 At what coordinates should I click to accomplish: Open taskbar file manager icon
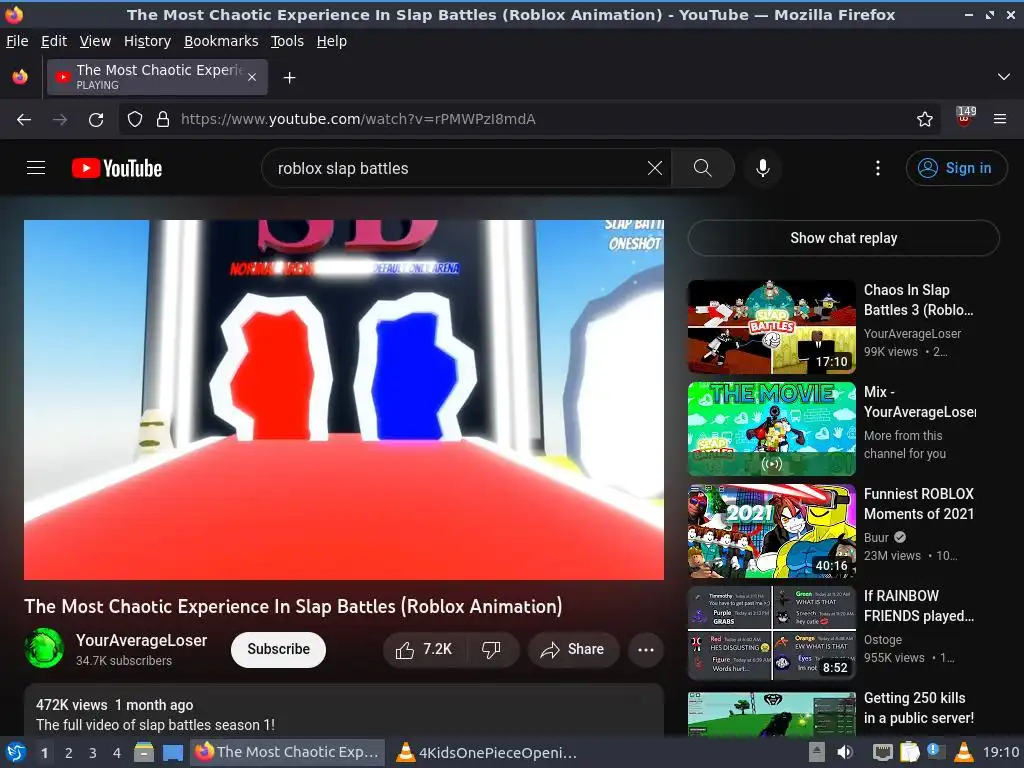(x=144, y=752)
